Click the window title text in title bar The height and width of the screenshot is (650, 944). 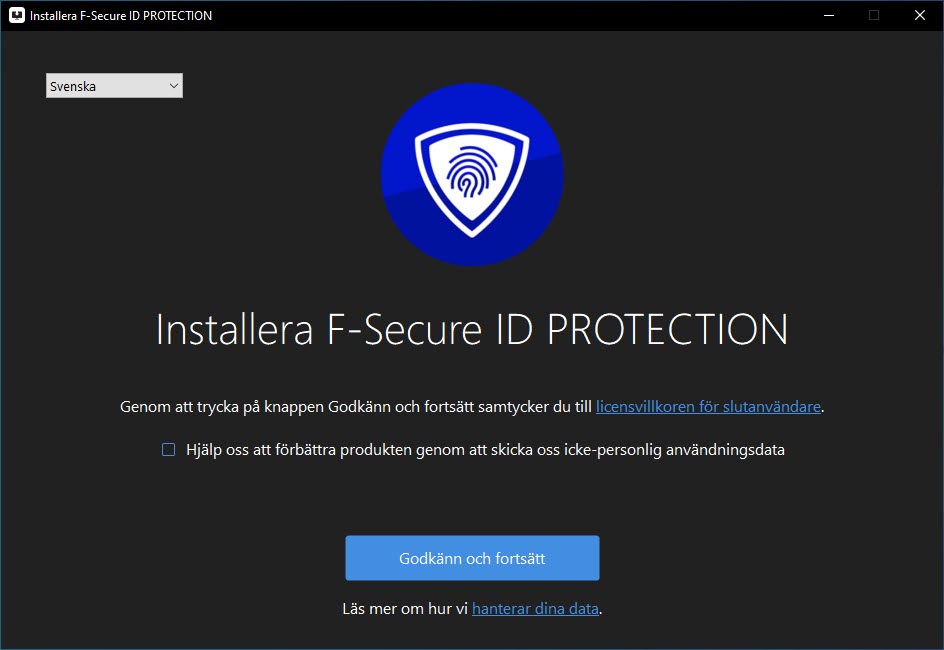point(121,16)
